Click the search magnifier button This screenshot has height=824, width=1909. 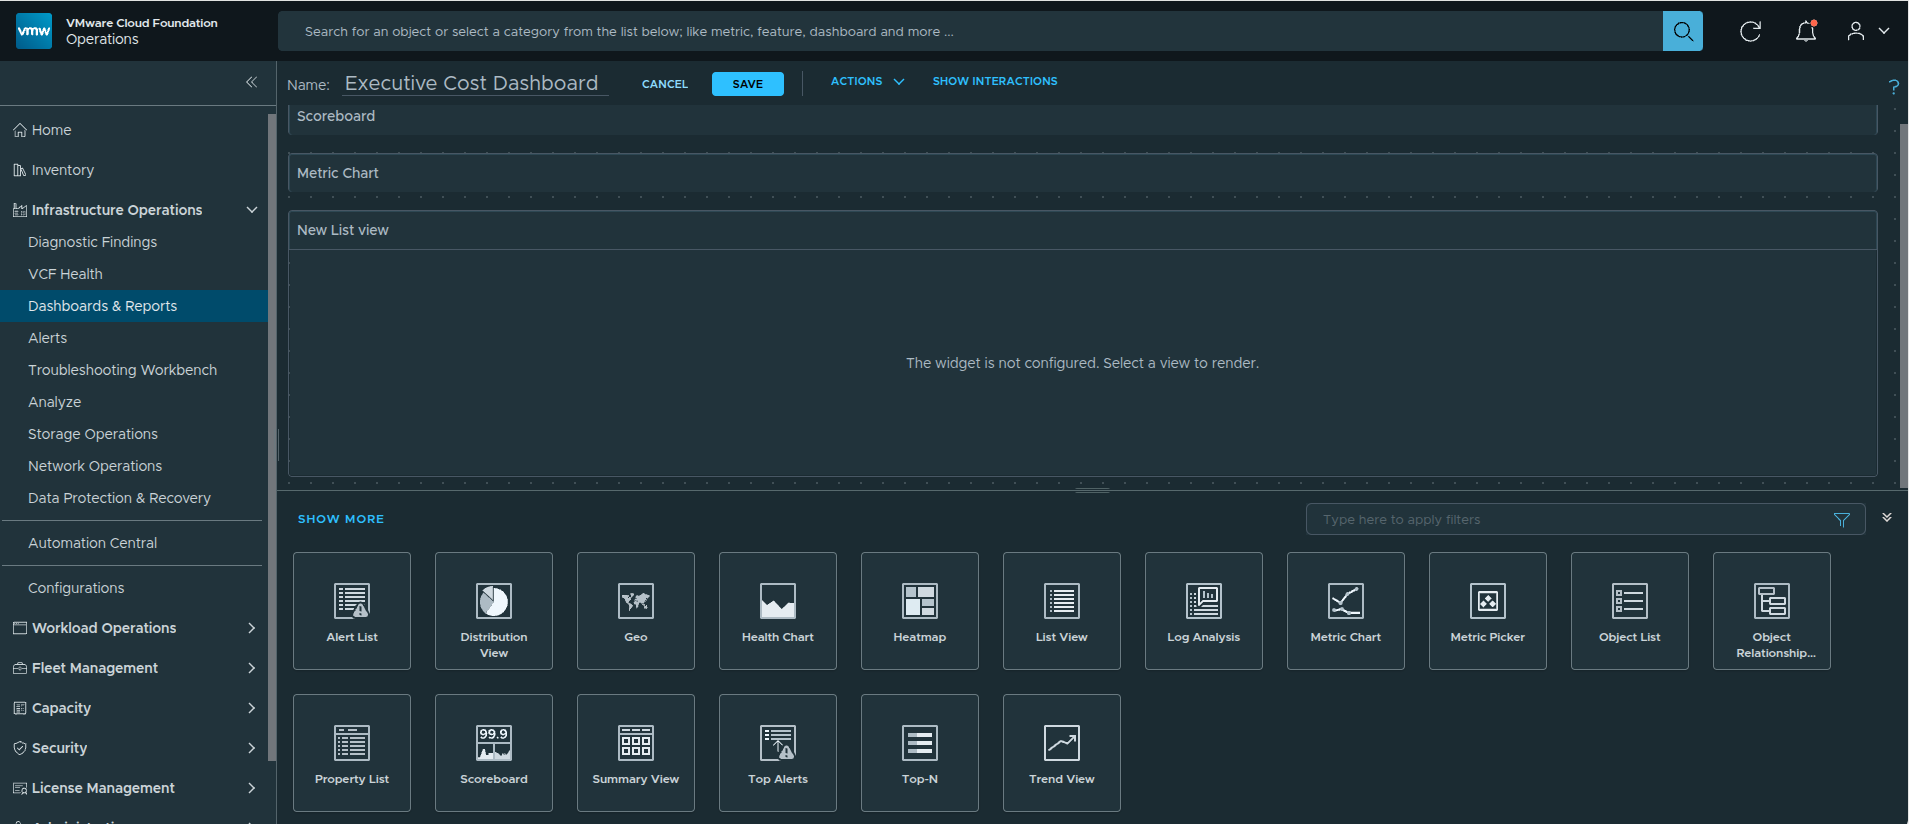point(1683,31)
